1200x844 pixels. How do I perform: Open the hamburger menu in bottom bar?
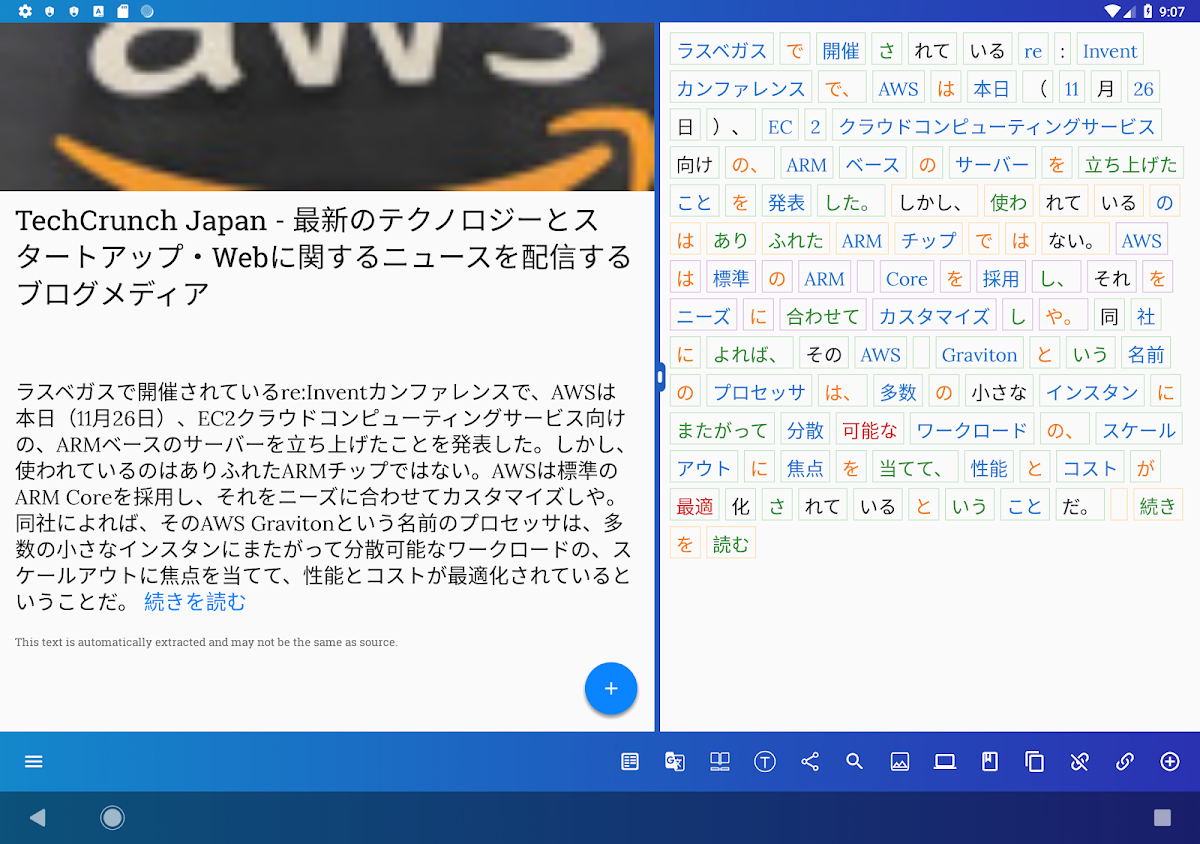point(34,762)
